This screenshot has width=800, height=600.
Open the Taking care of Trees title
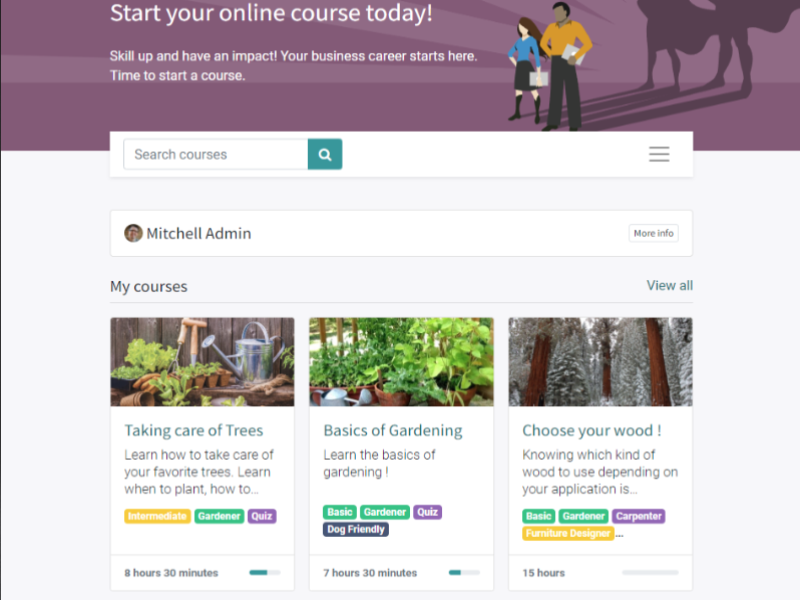pos(194,431)
